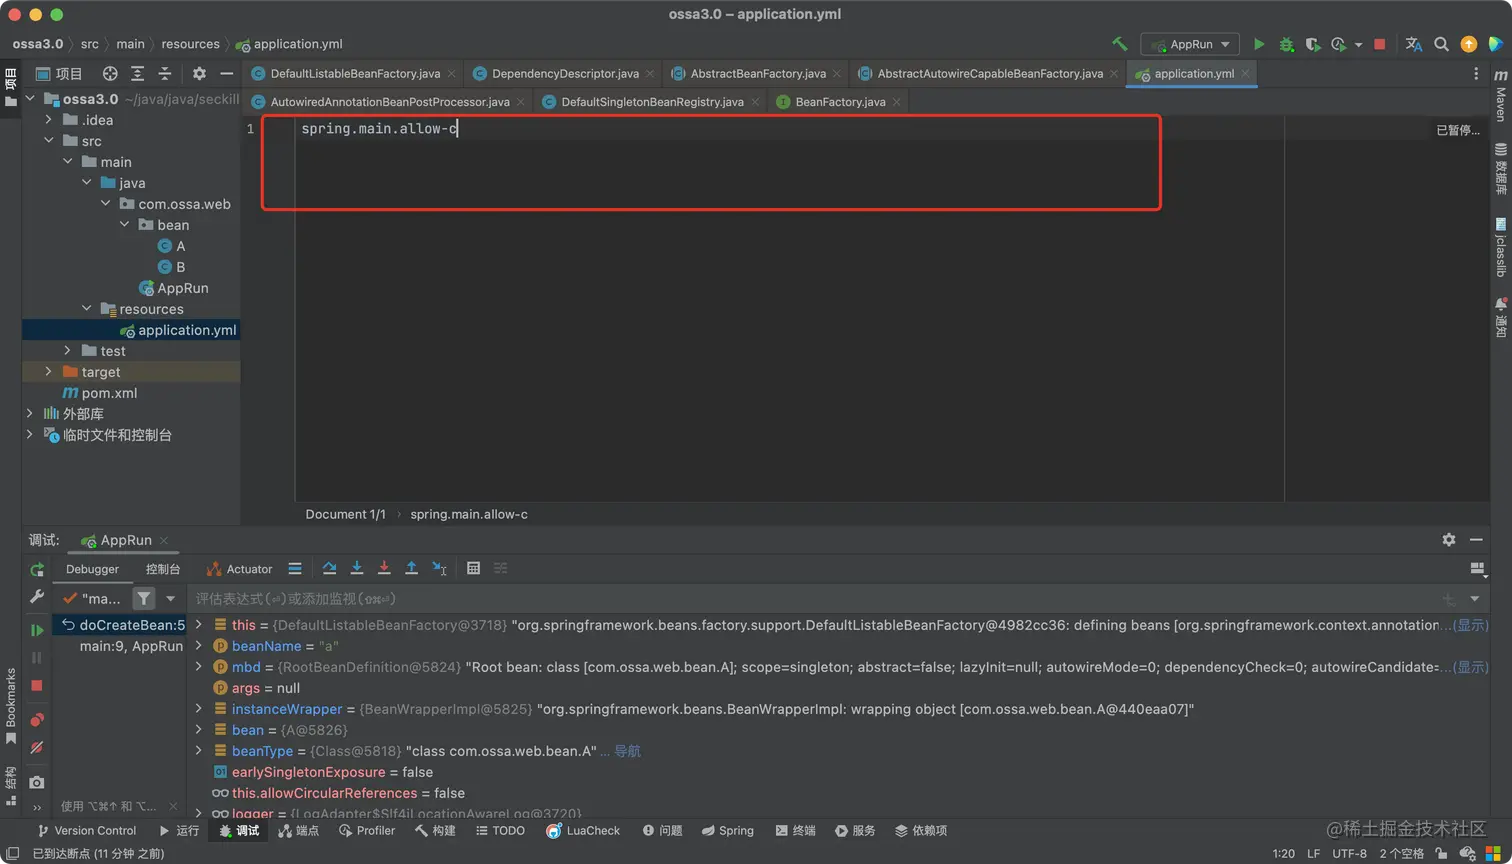The image size is (1512, 864).
Task: Expand the 'this' variable node
Action: pyautogui.click(x=198, y=625)
